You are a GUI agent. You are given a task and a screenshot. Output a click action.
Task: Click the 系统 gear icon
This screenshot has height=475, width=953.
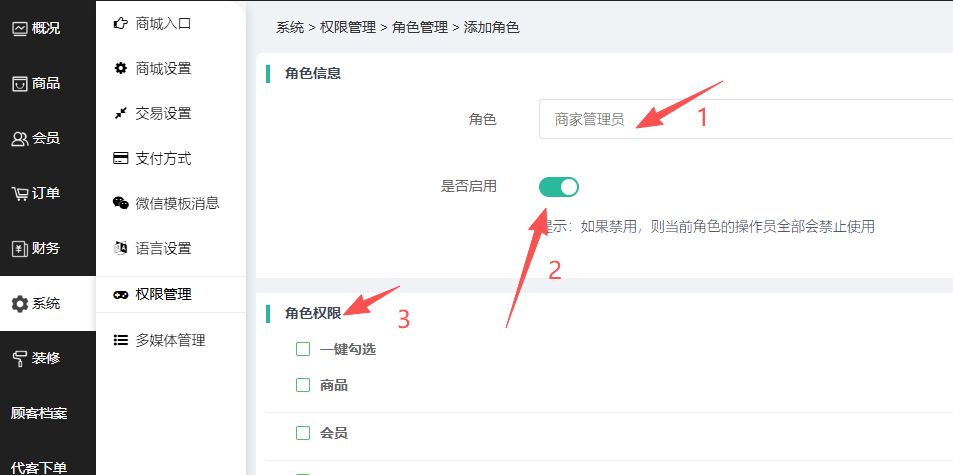19,304
